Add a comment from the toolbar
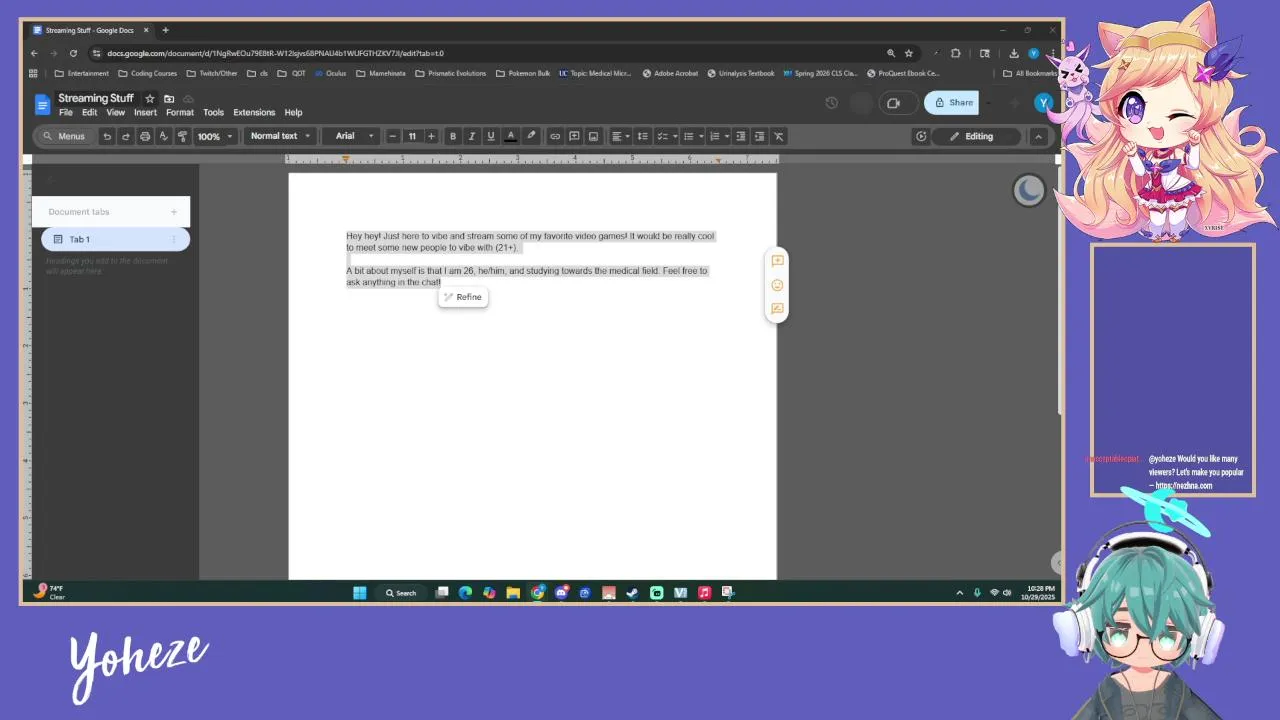Screen dimensions: 1280x720 pyautogui.click(x=574, y=136)
